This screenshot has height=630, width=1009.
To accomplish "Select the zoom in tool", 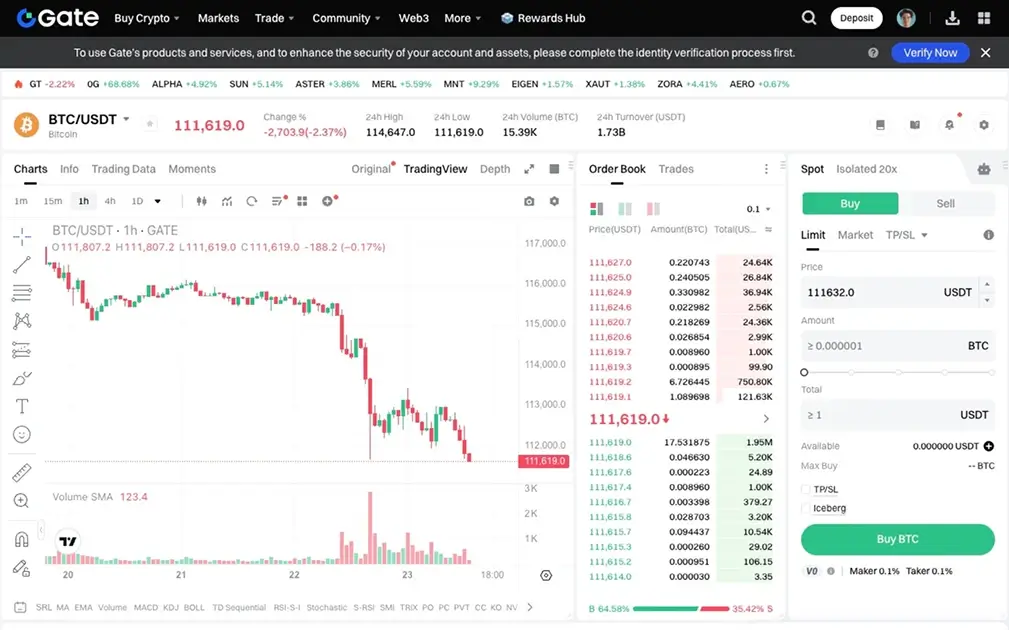I will (x=21, y=501).
